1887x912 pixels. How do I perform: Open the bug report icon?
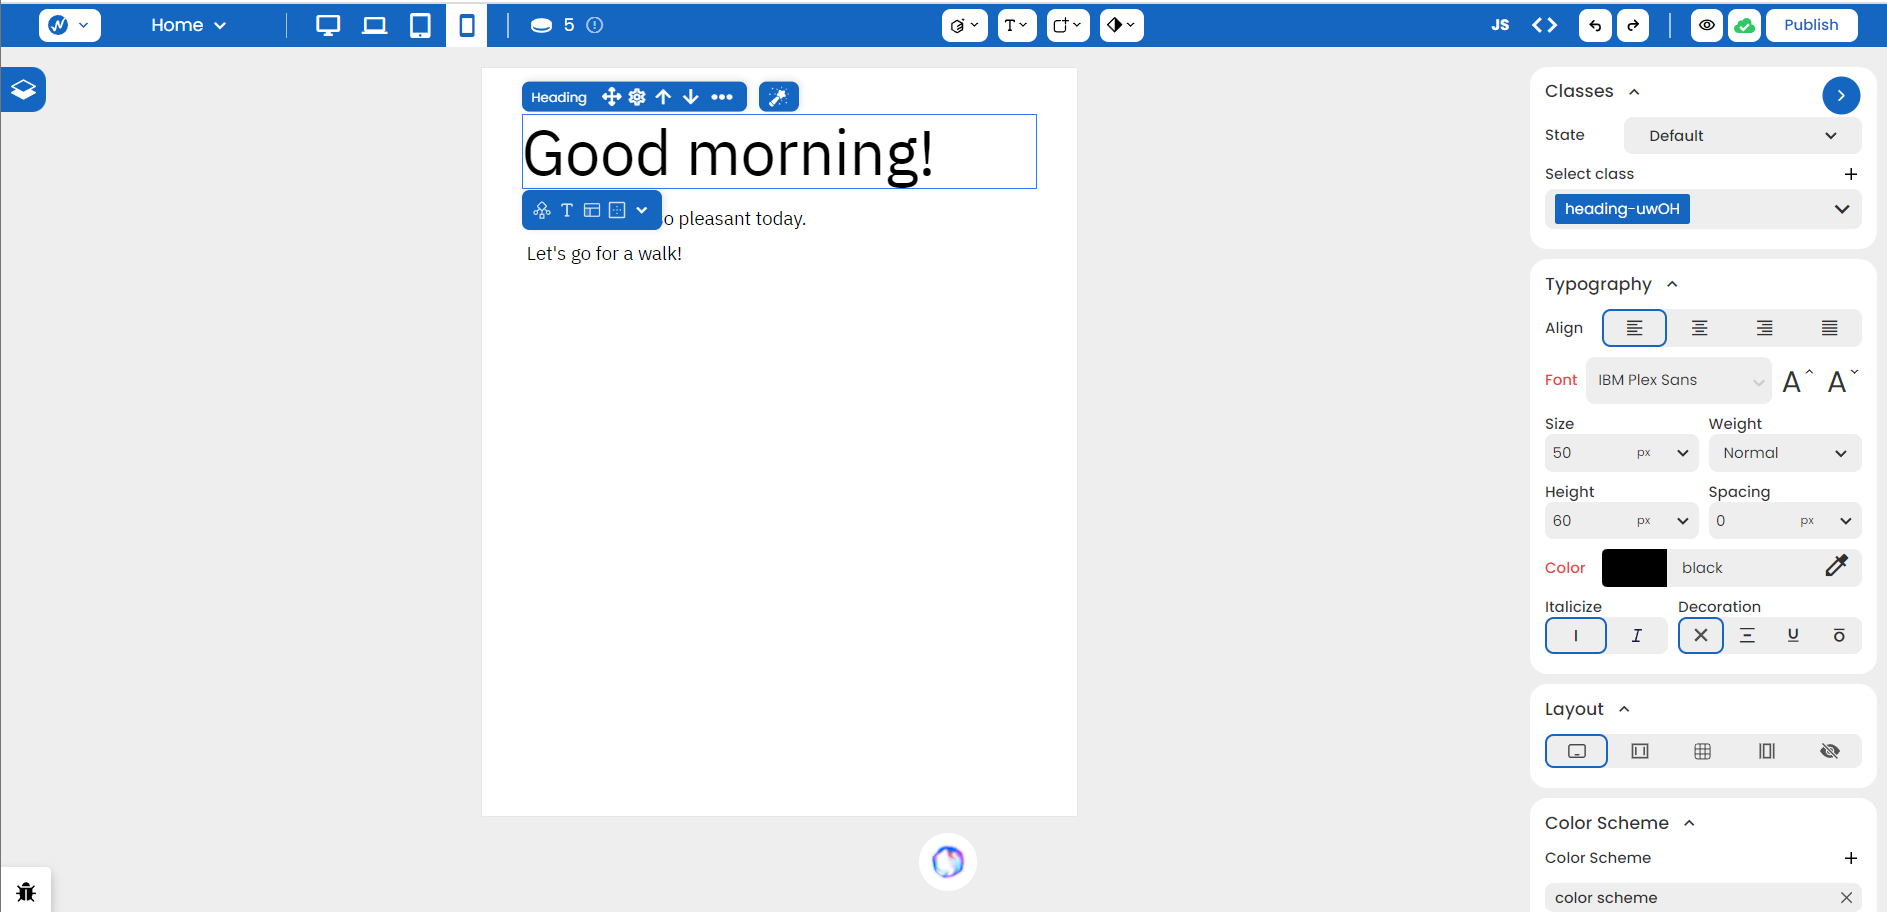click(26, 891)
